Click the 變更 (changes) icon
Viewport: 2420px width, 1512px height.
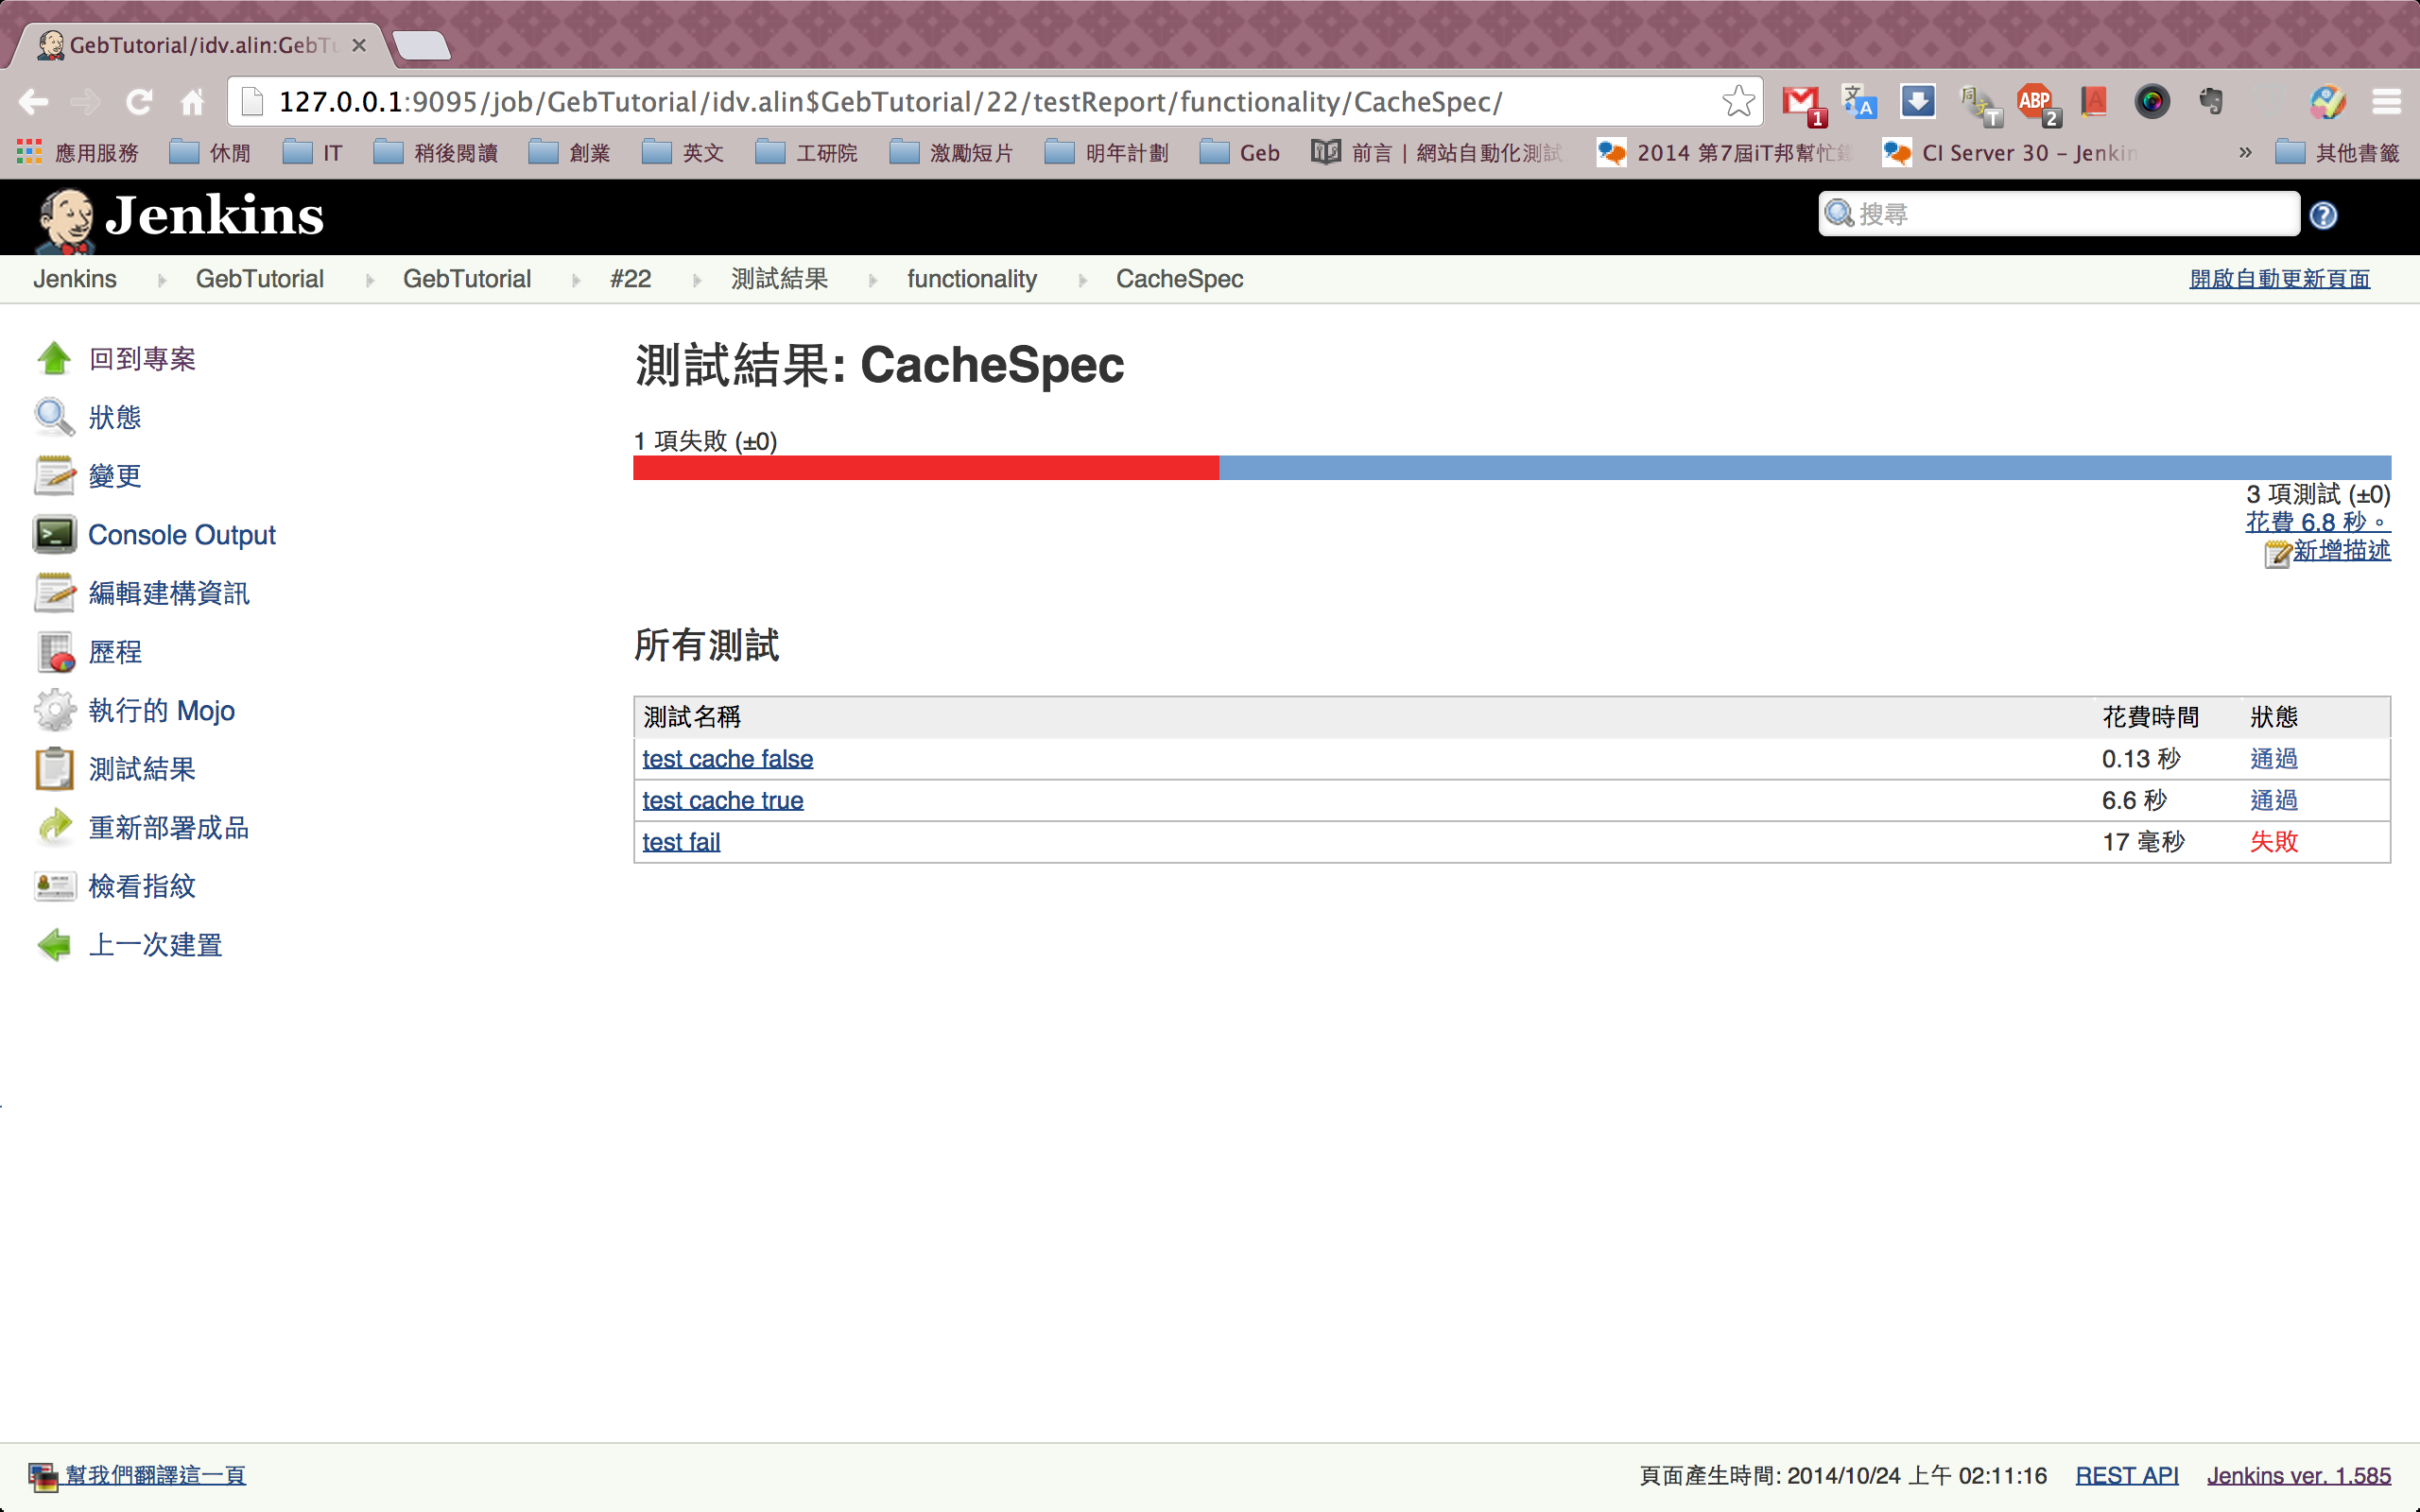click(52, 473)
